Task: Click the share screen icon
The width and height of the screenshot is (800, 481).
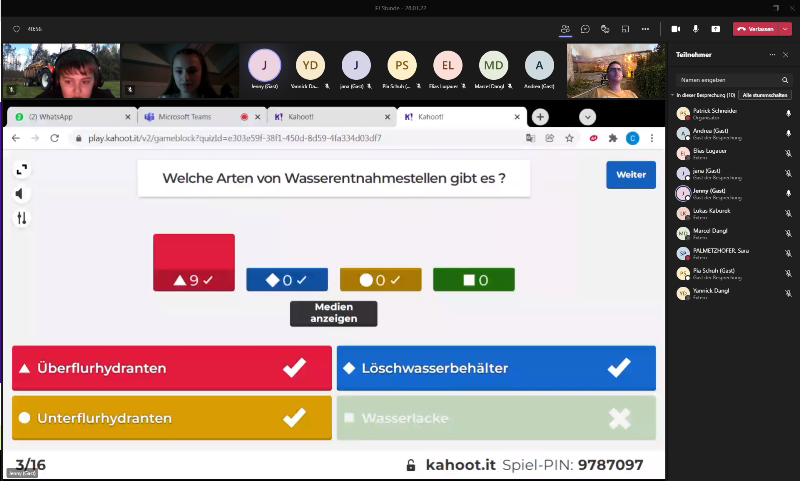Action: click(717, 29)
